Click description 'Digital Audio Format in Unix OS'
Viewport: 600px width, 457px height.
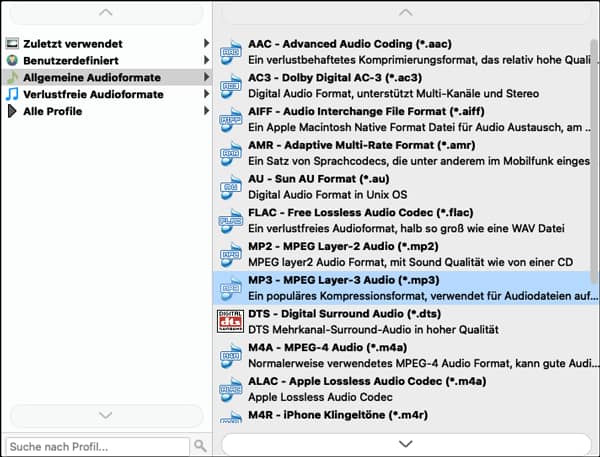pos(328,195)
